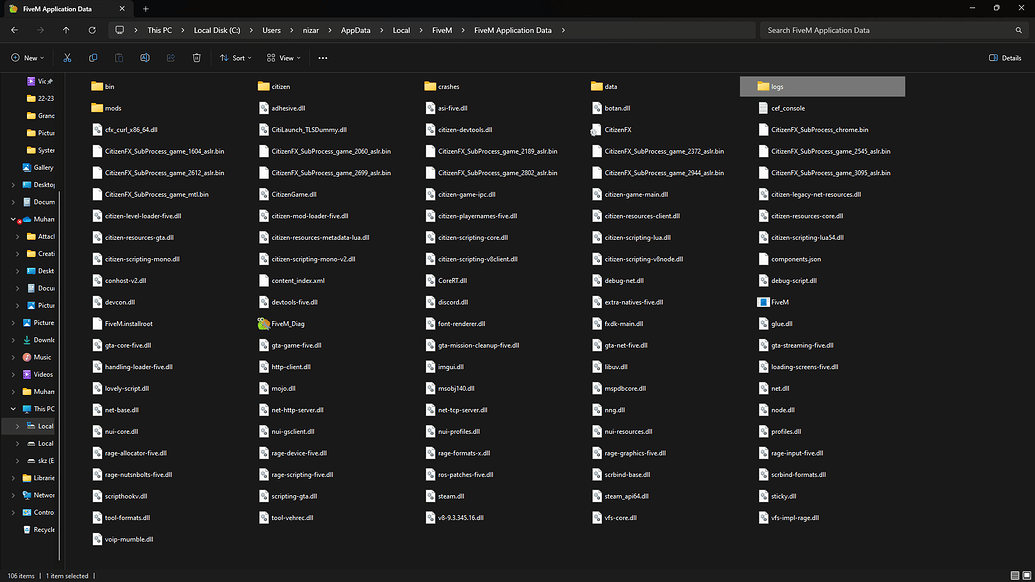Click the Copy icon in toolbar
The image size is (1035, 582).
(93, 58)
